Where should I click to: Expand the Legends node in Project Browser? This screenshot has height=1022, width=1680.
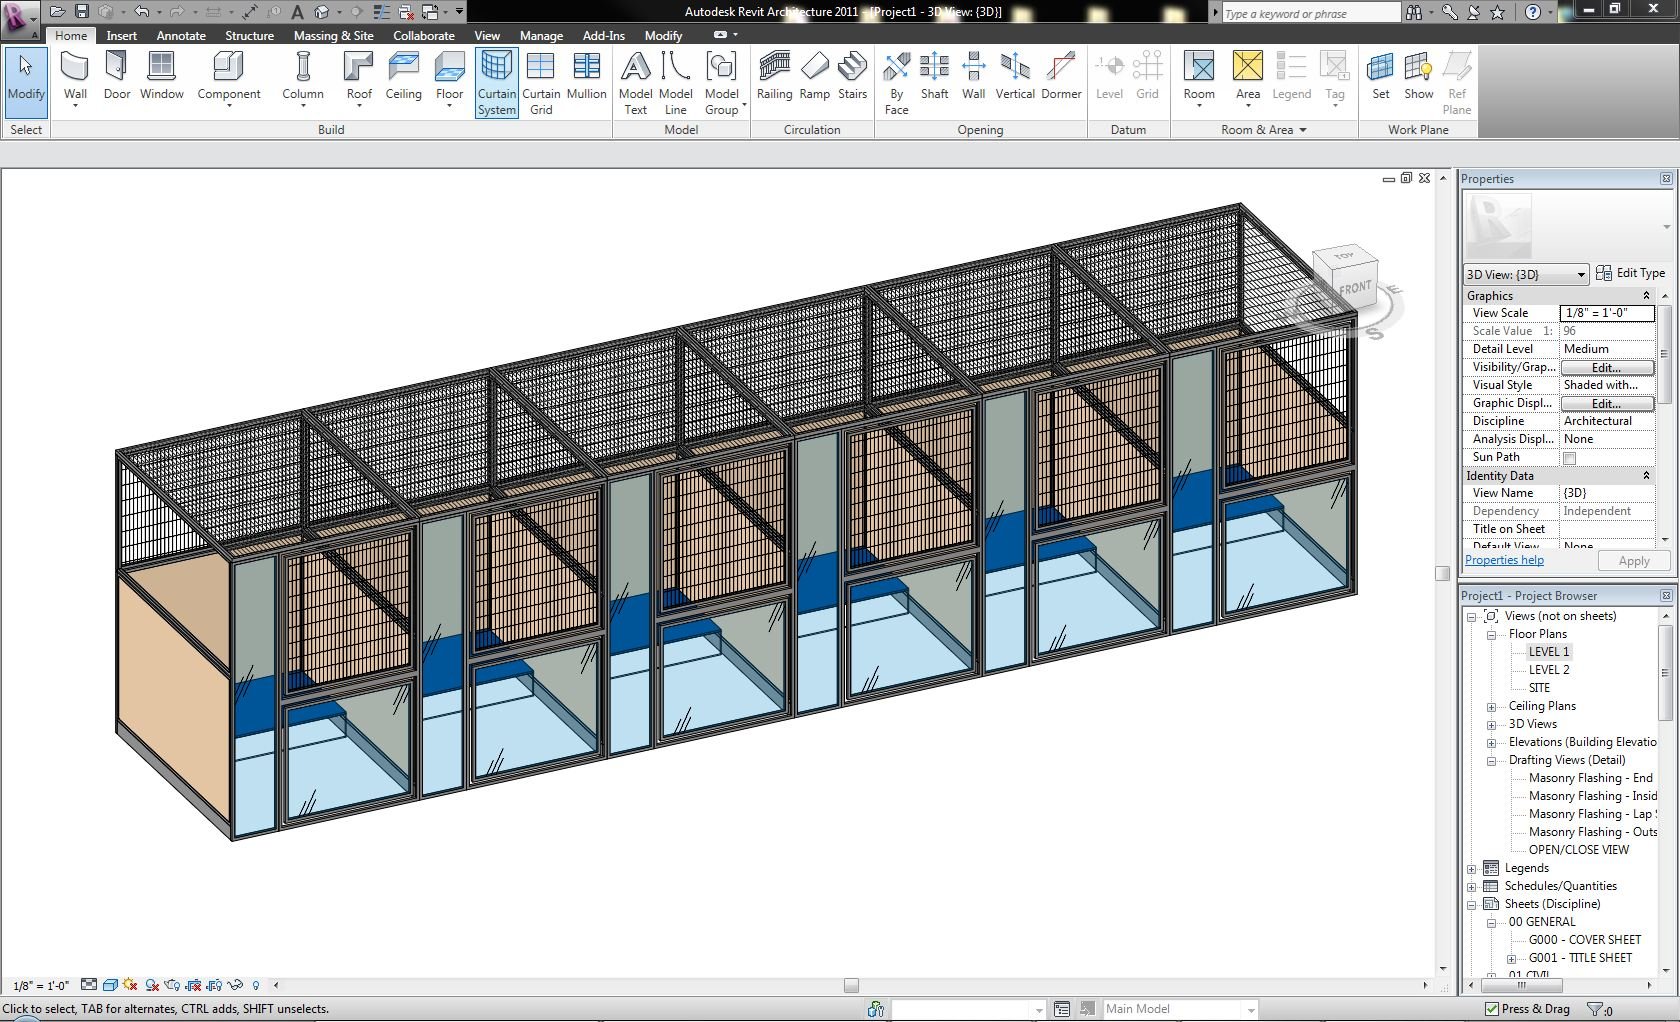coord(1472,868)
